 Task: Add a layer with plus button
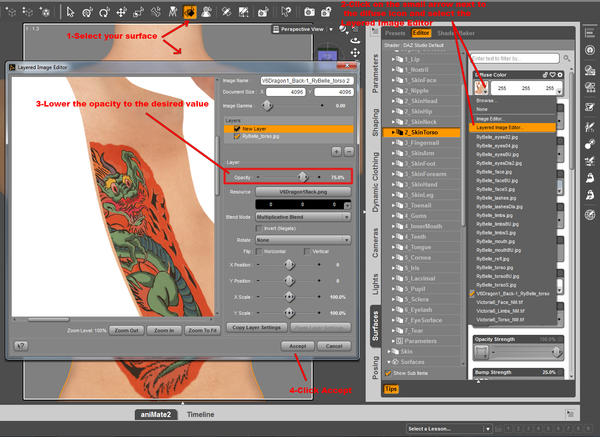[336, 152]
